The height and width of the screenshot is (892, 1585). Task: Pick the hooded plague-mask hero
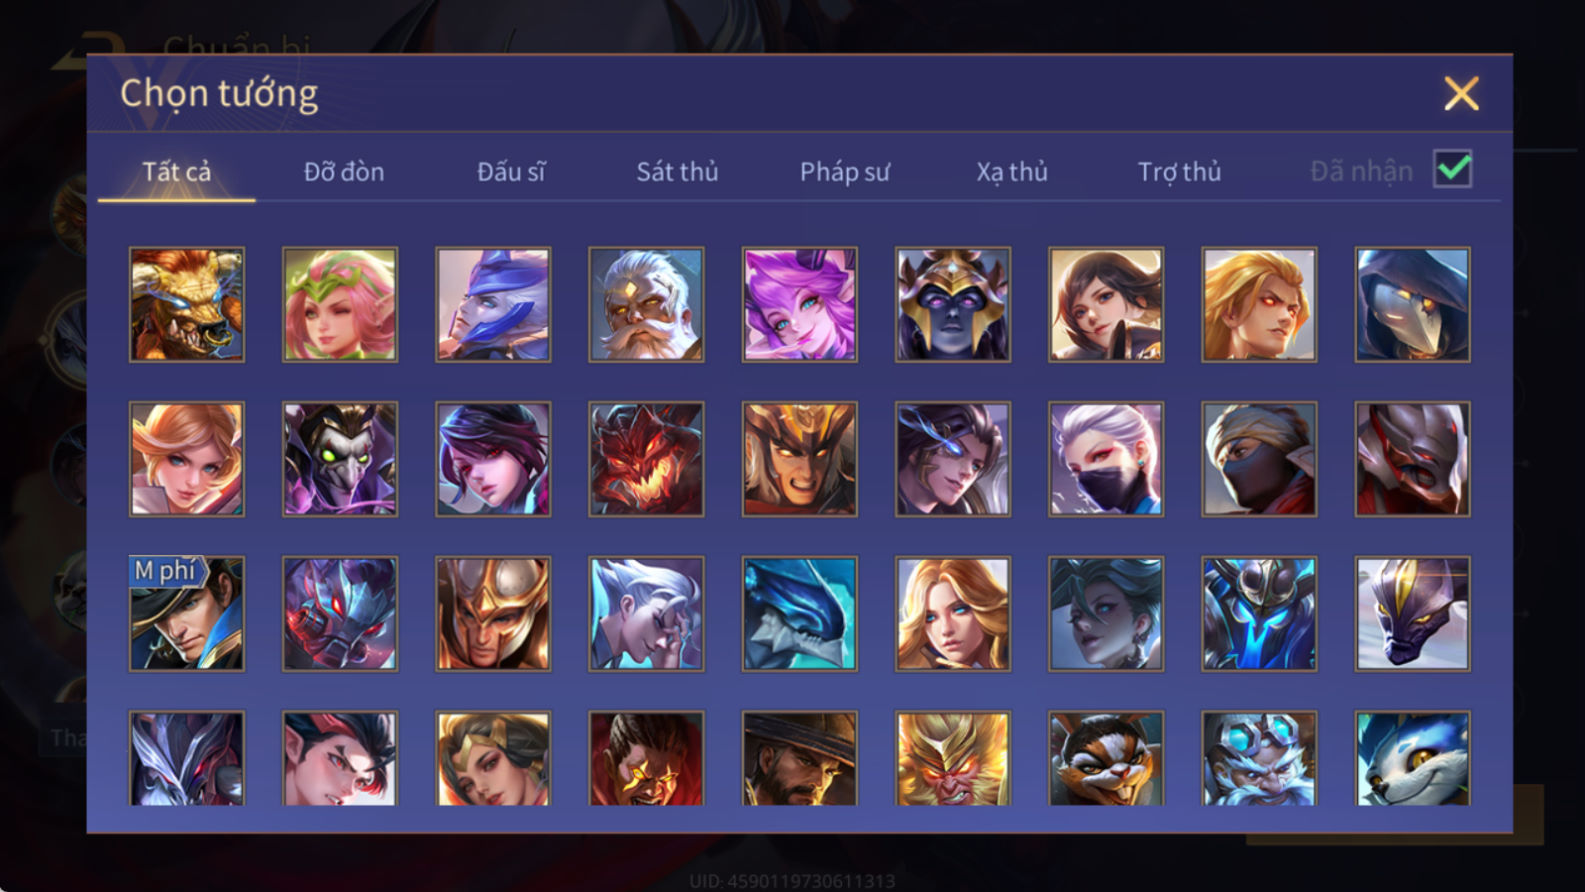pyautogui.click(x=1413, y=304)
